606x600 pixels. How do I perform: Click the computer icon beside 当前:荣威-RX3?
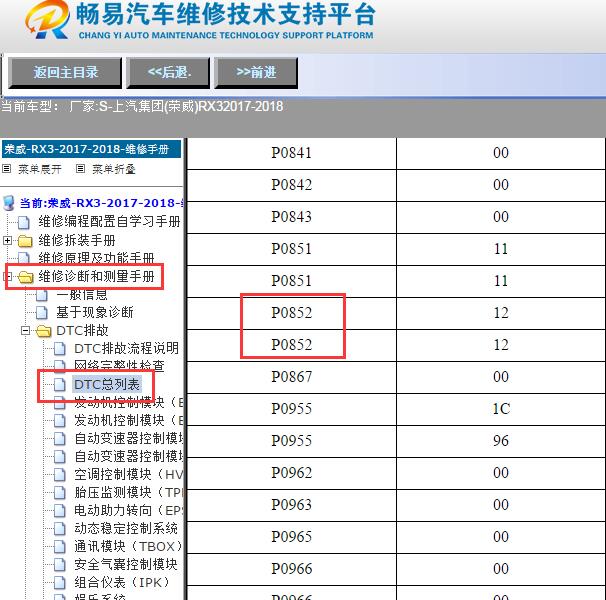pyautogui.click(x=9, y=203)
